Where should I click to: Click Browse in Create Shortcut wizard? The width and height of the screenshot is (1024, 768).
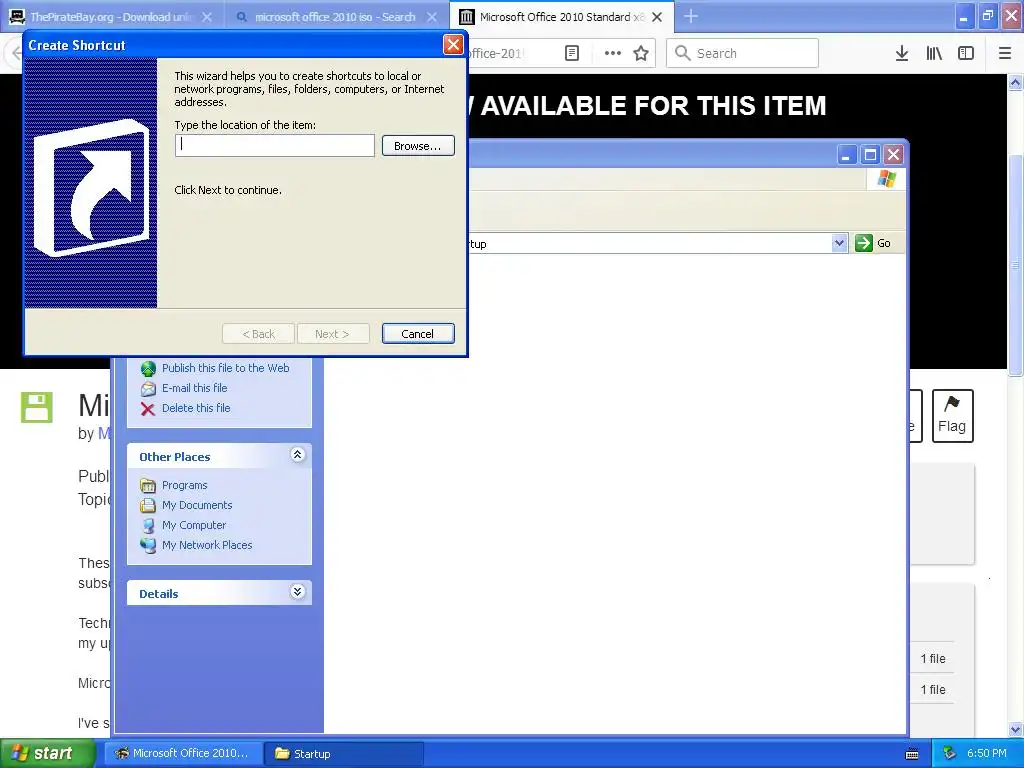[418, 146]
